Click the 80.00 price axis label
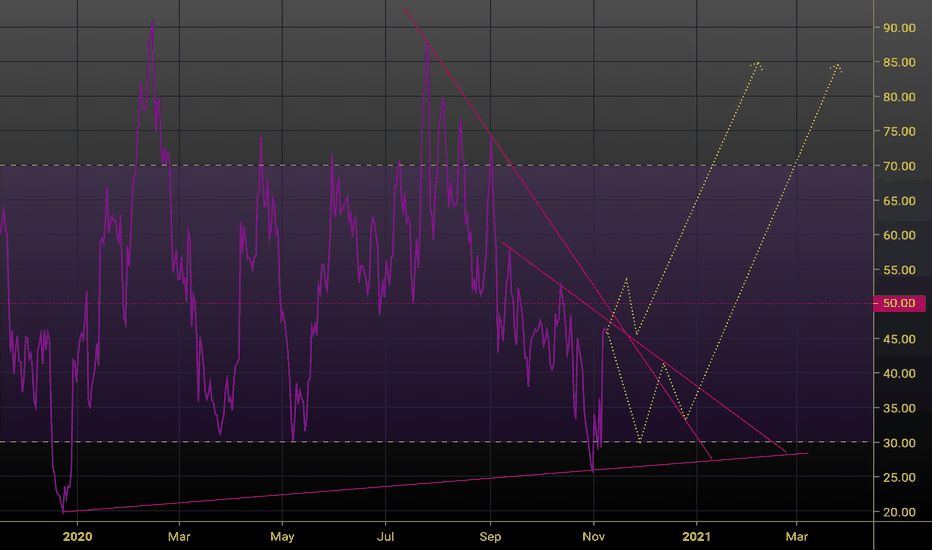This screenshot has width=932, height=550. coord(899,97)
